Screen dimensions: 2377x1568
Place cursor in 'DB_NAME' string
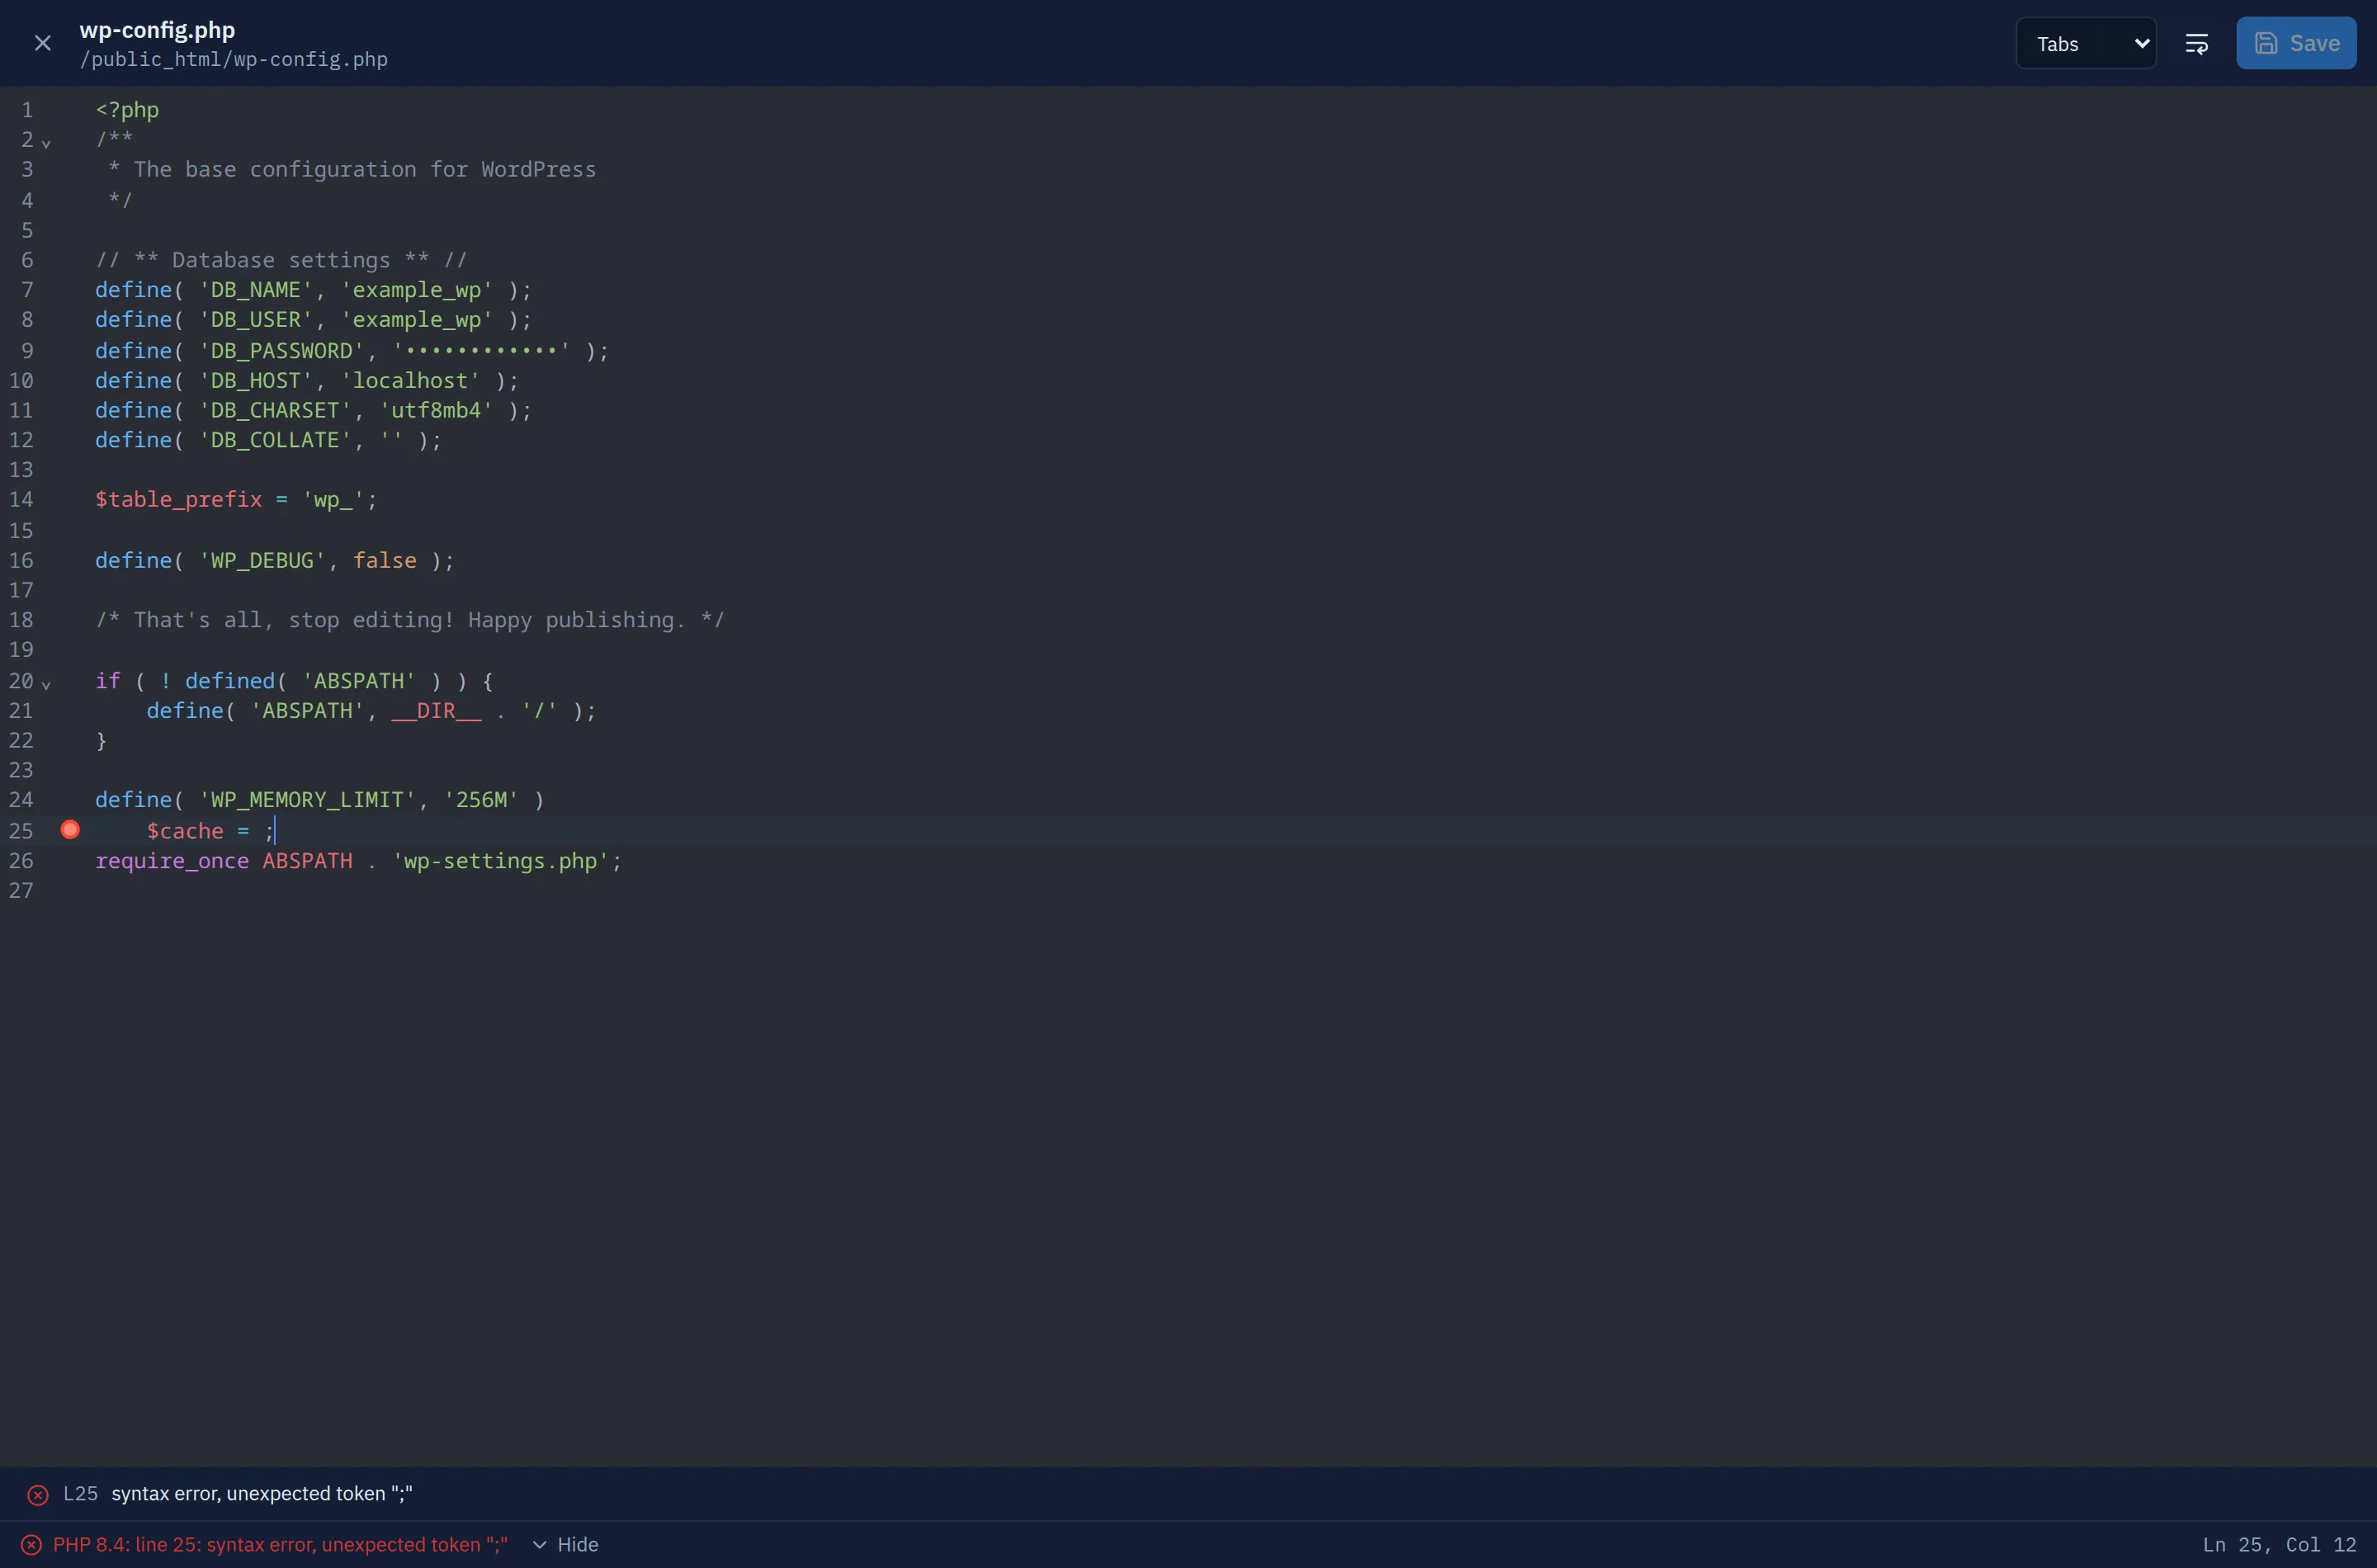click(x=255, y=290)
